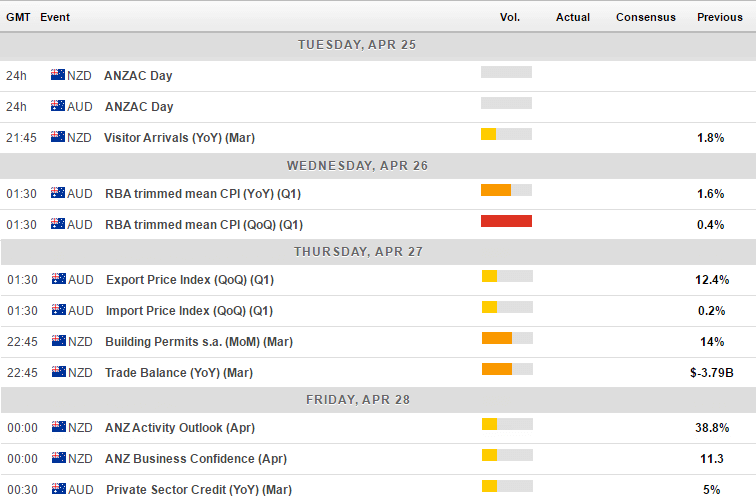
Task: Open the ANZ Activity Outlook (Apr) event
Action: (180, 428)
